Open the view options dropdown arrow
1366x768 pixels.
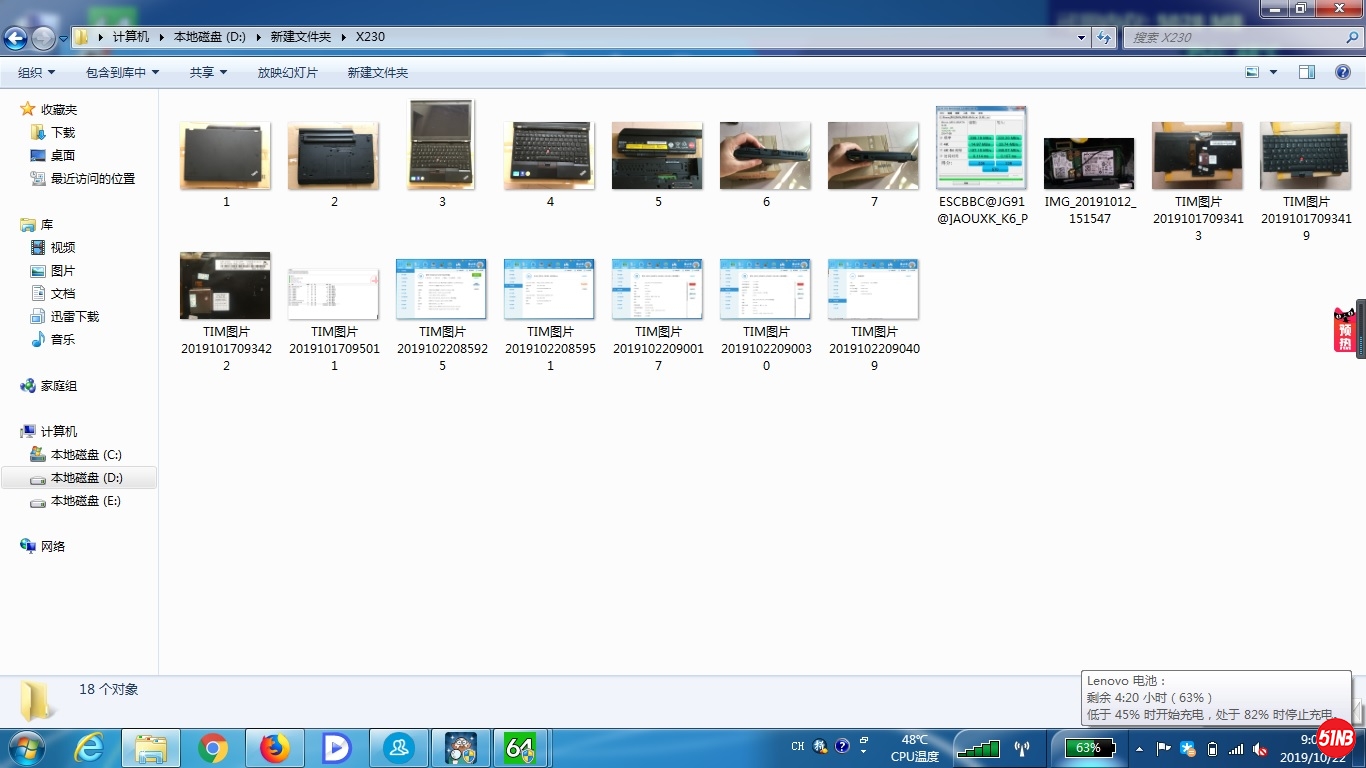point(1273,72)
